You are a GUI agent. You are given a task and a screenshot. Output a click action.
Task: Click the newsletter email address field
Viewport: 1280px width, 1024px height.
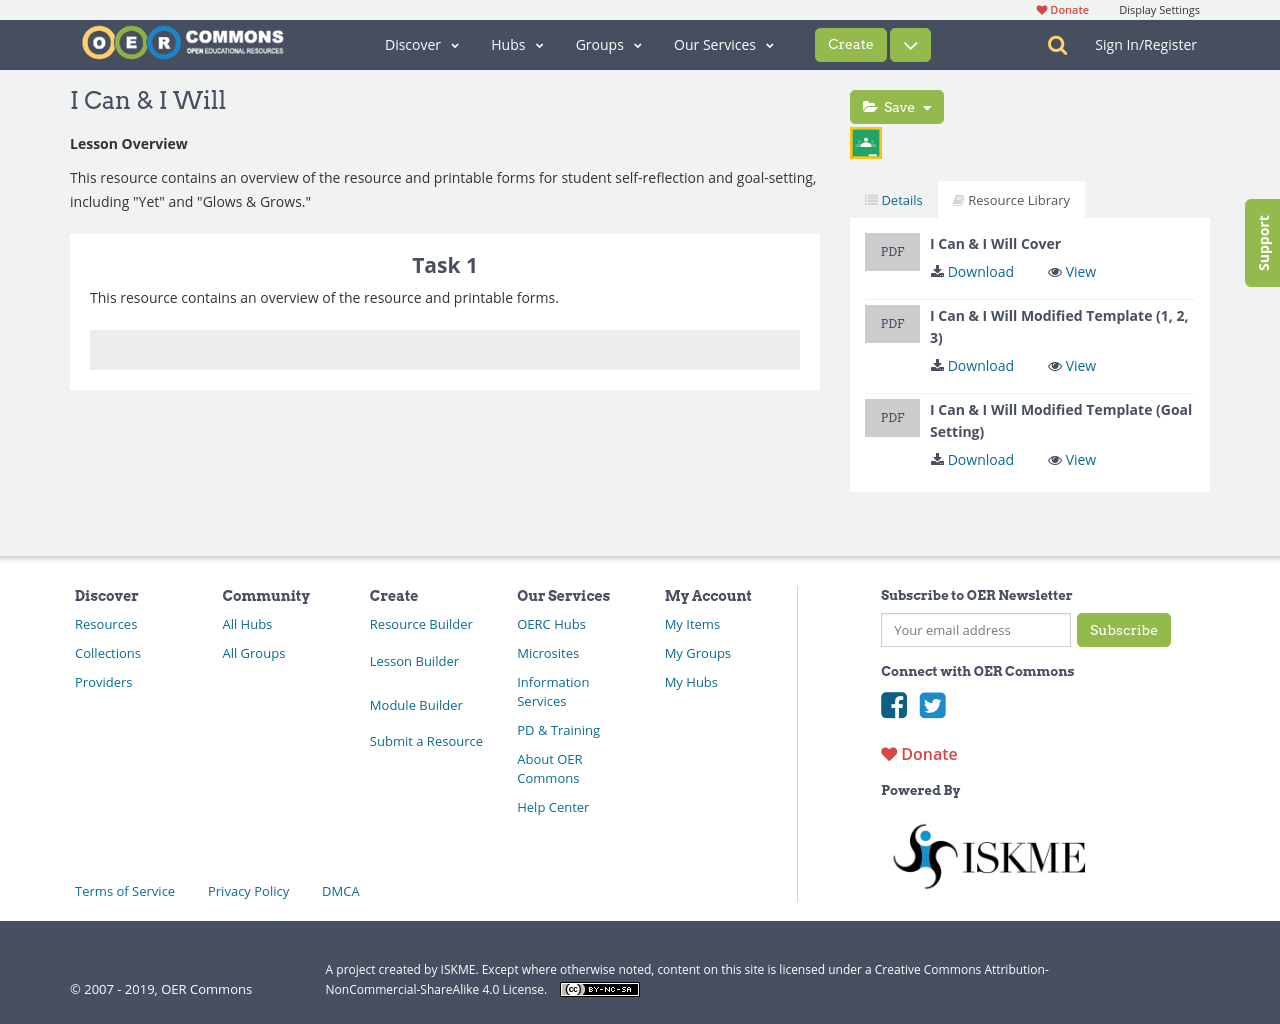[x=976, y=630]
